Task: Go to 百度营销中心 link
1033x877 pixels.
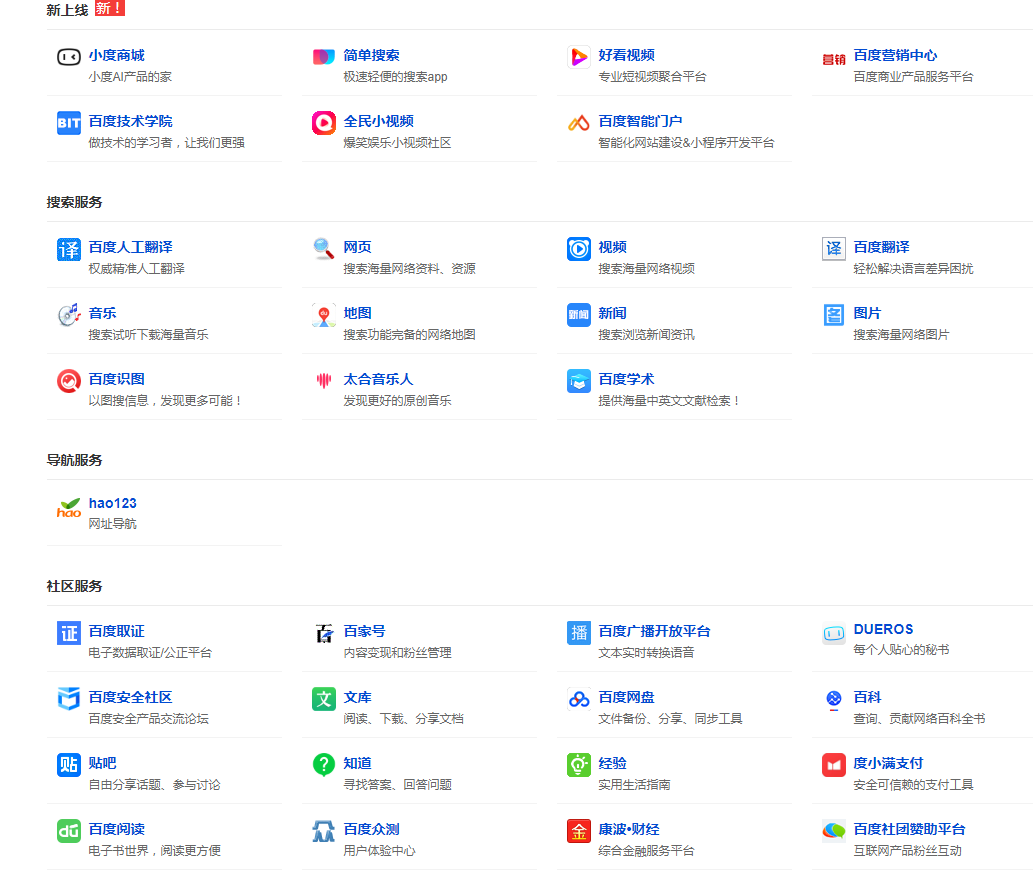Action: pyautogui.click(x=895, y=55)
